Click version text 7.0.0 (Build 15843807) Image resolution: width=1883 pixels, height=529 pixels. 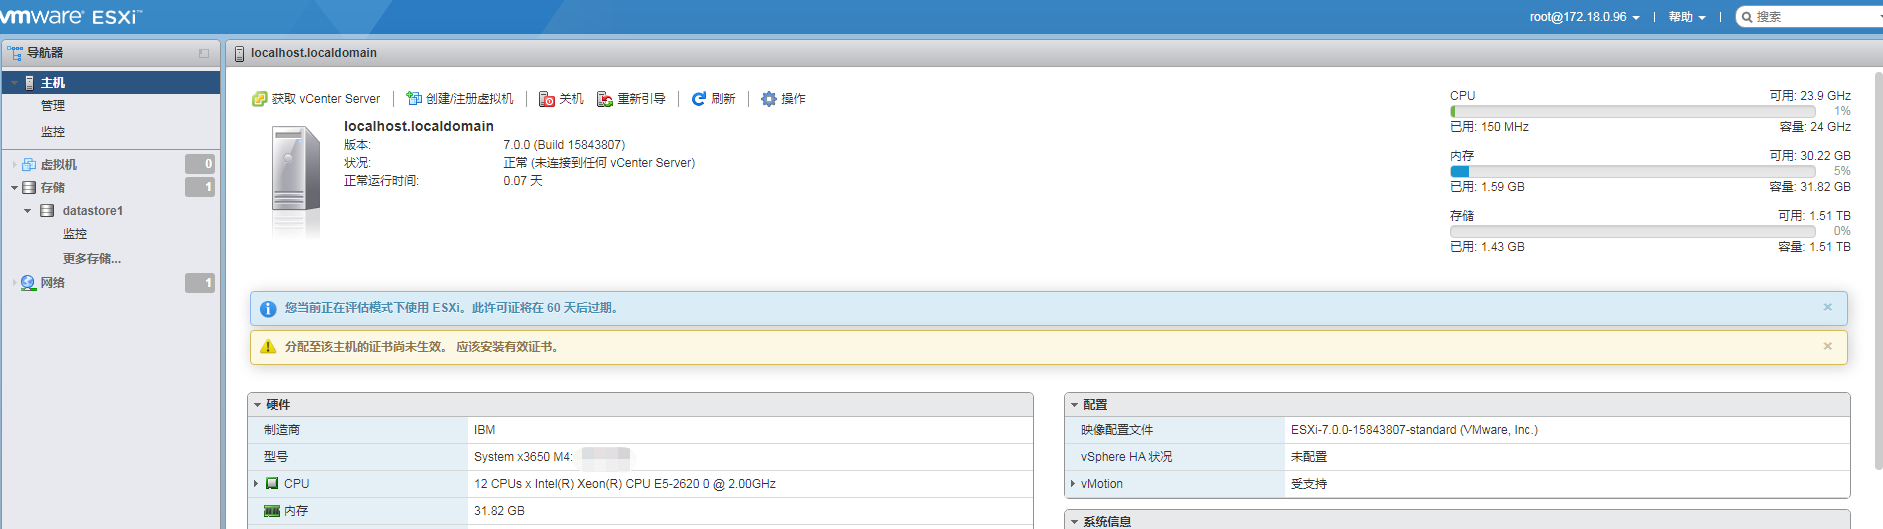tap(564, 145)
